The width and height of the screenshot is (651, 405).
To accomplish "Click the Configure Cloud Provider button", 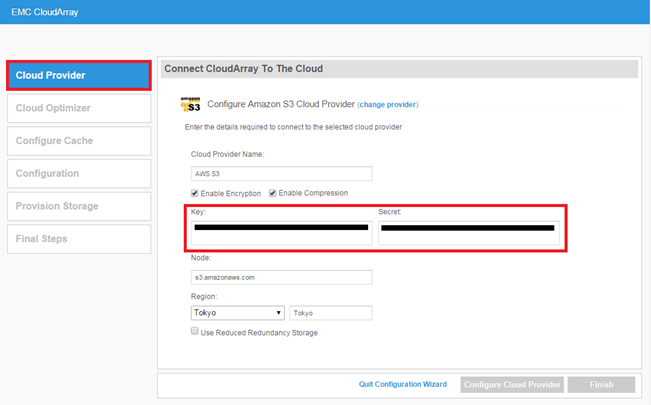I will (512, 385).
